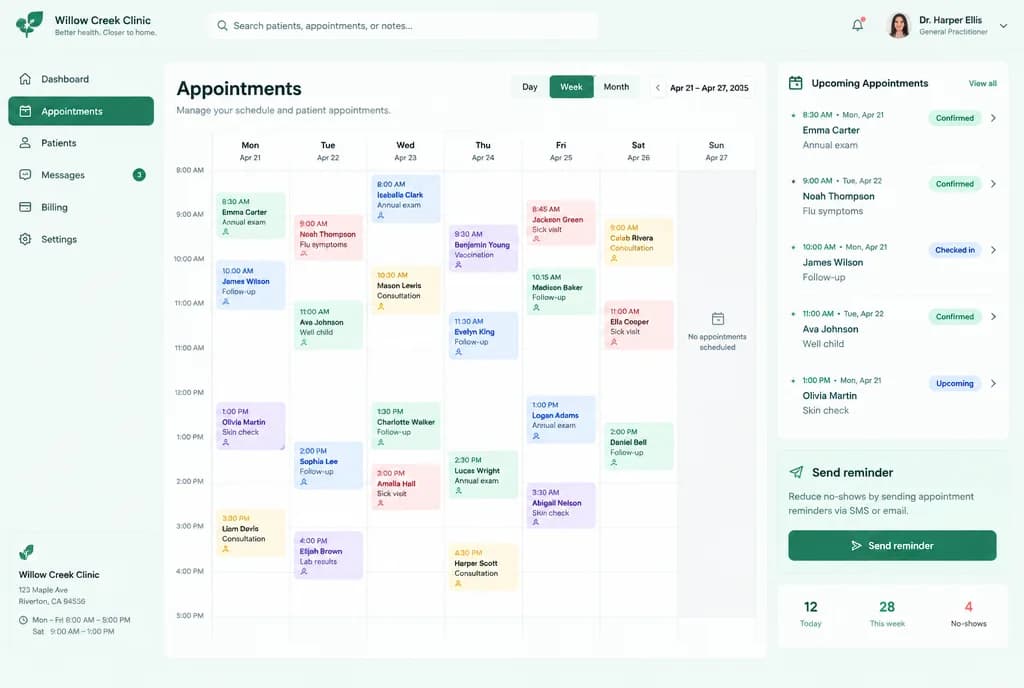The height and width of the screenshot is (688, 1024).
Task: Expand the Dr. Harper Ellis account menu chevron
Action: click(x=1003, y=25)
